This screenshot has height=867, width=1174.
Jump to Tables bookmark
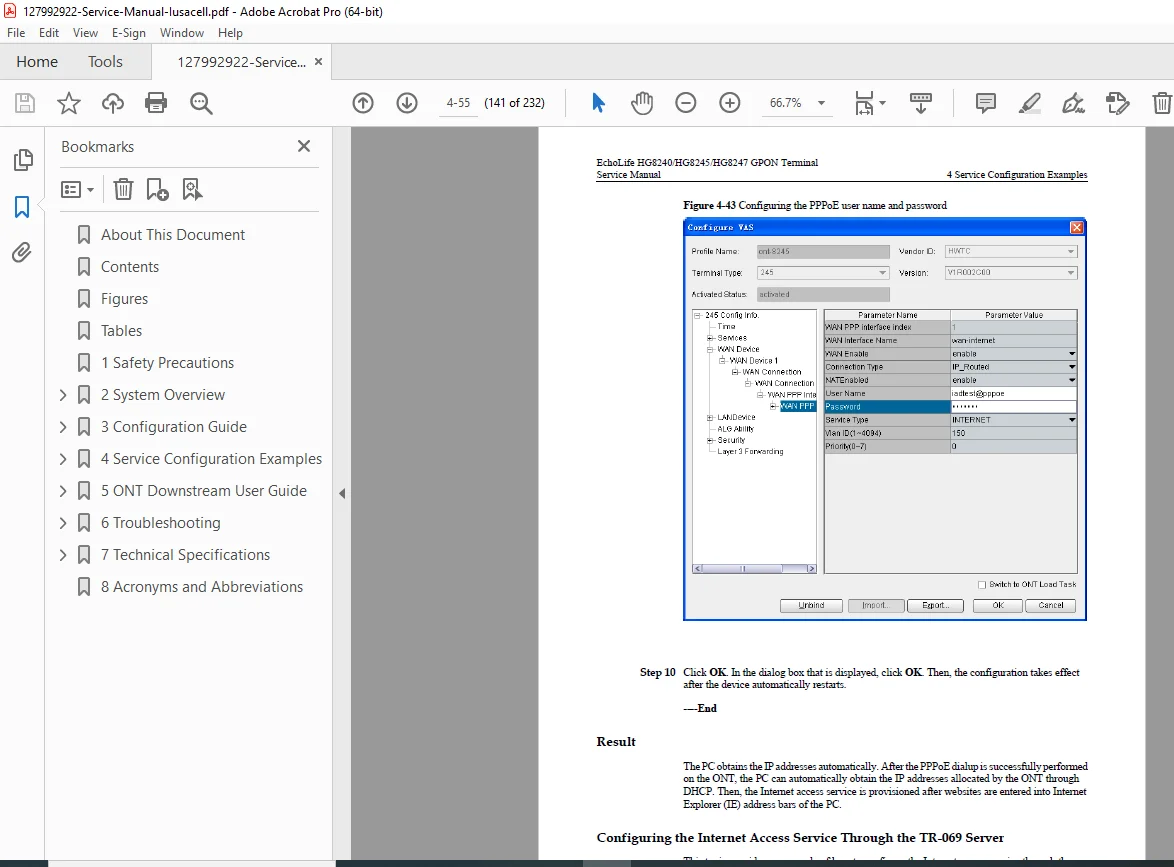coord(121,331)
